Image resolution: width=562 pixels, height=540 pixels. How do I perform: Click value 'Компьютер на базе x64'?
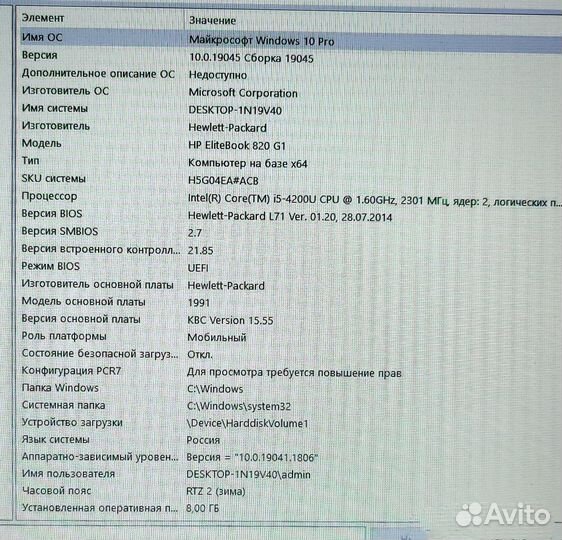[248, 163]
